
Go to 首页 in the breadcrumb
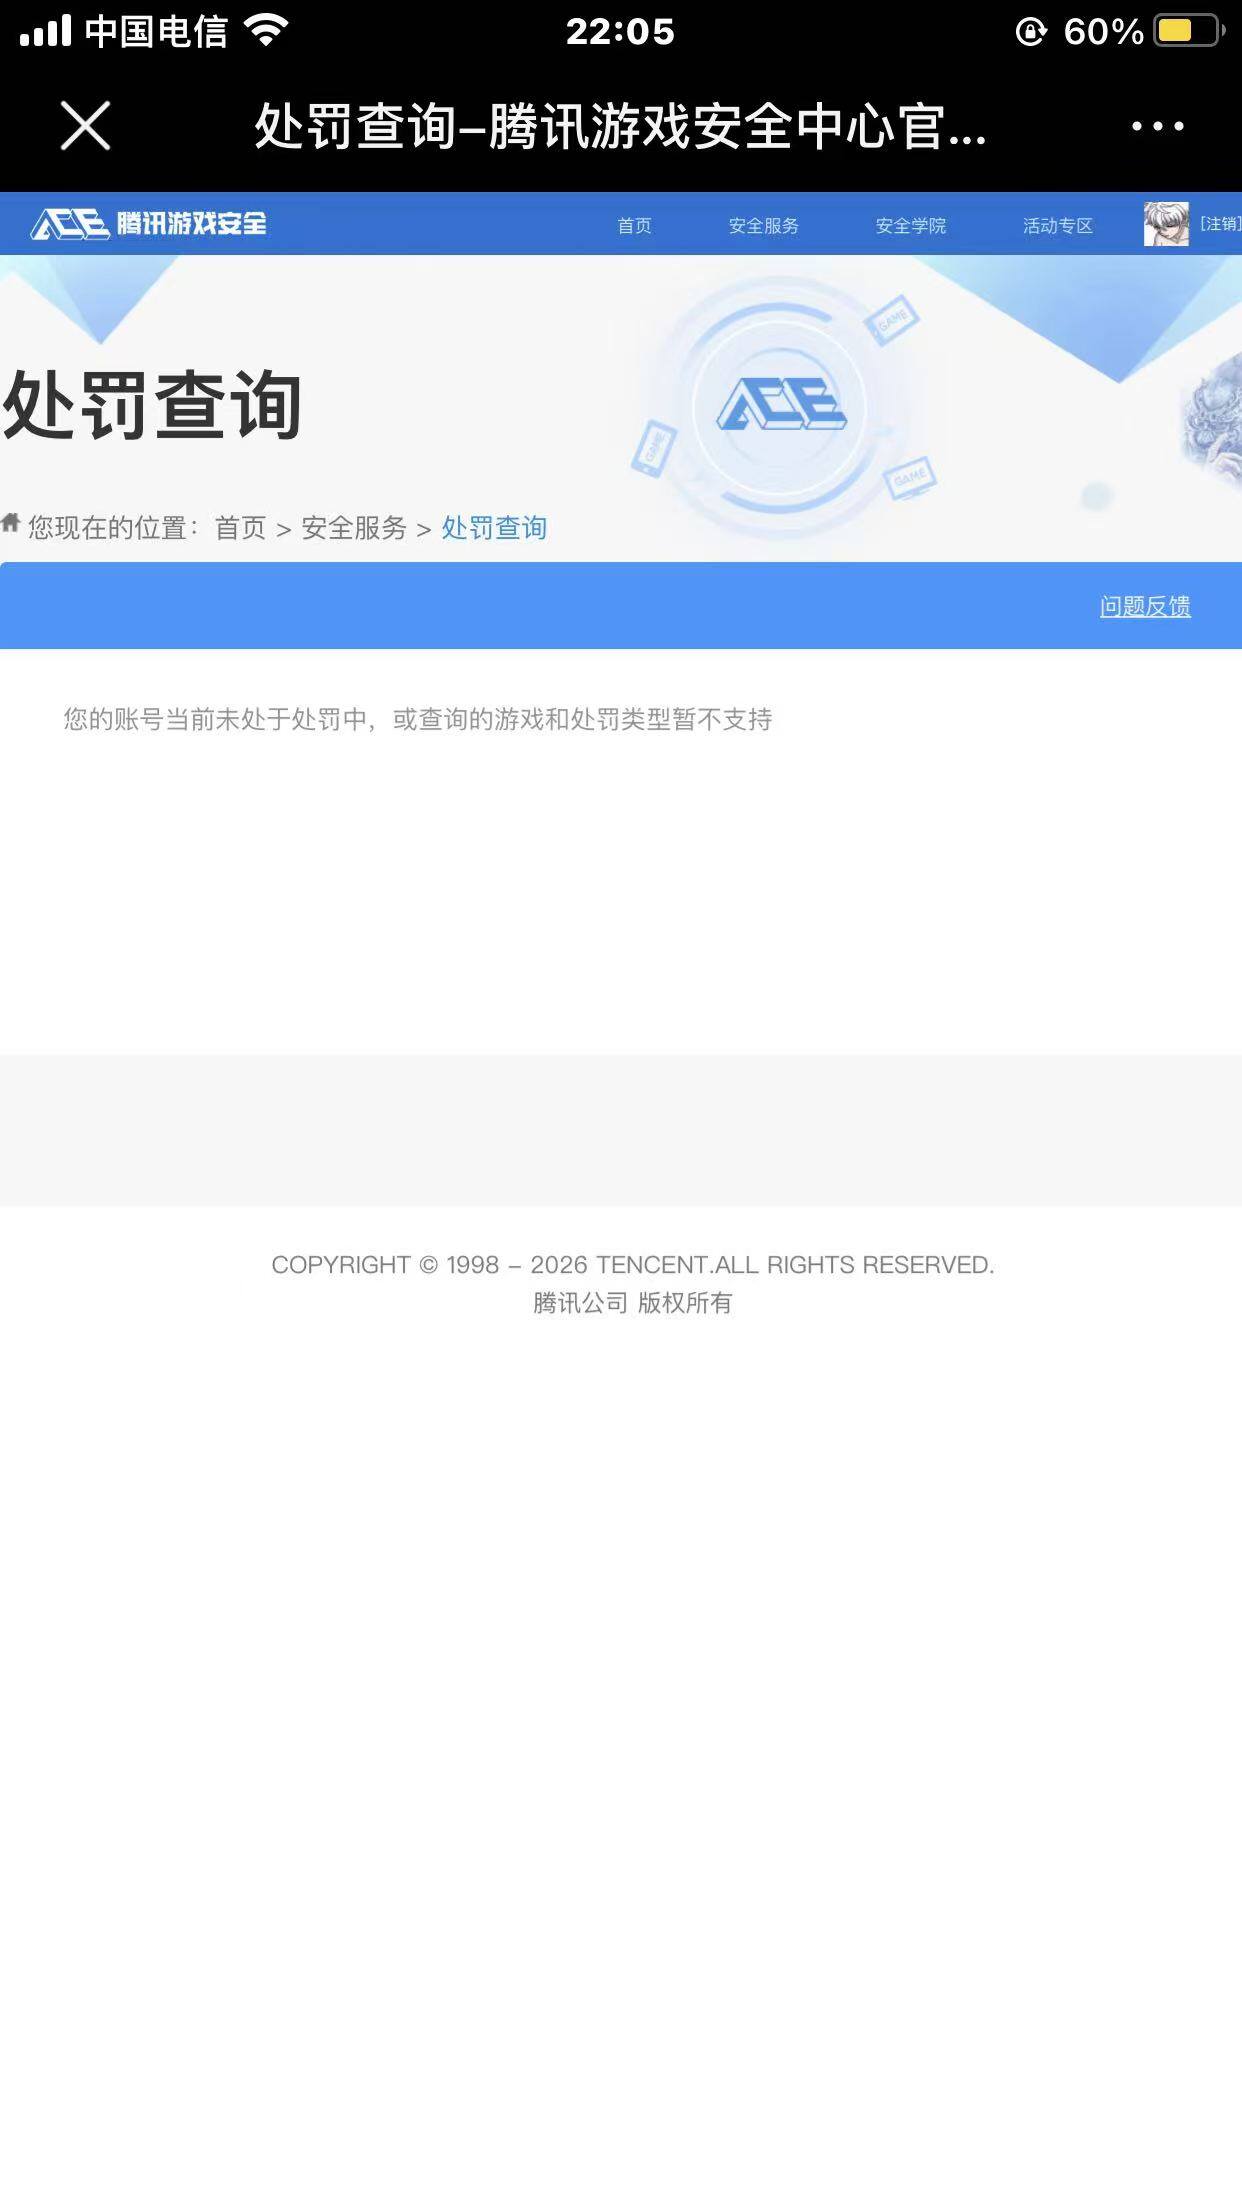coord(241,528)
